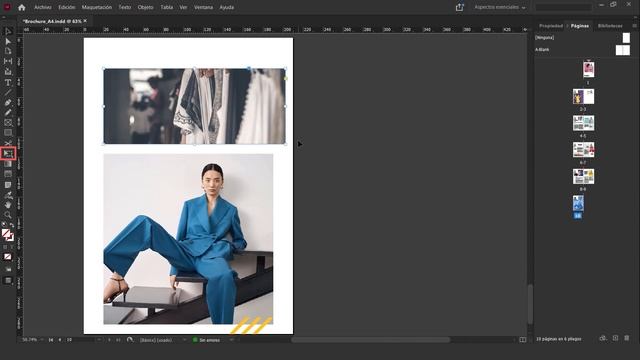This screenshot has width=640, height=360.
Task: Select the Gradient Feather tool
Action: click(x=8, y=174)
